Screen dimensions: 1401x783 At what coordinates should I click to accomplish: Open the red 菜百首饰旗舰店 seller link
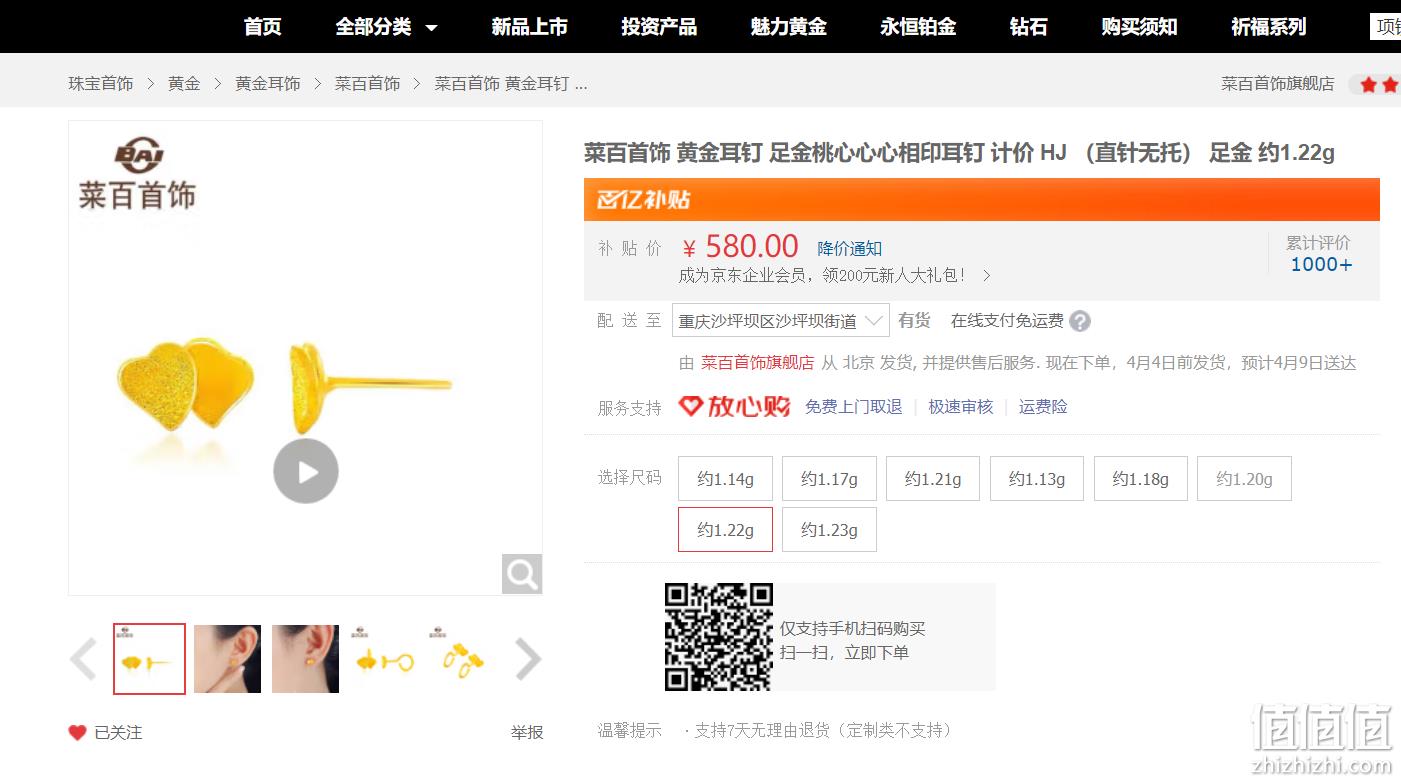point(758,363)
